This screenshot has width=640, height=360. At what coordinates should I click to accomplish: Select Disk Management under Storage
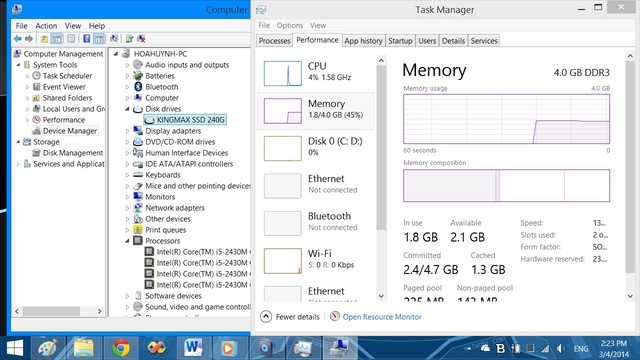pos(73,153)
